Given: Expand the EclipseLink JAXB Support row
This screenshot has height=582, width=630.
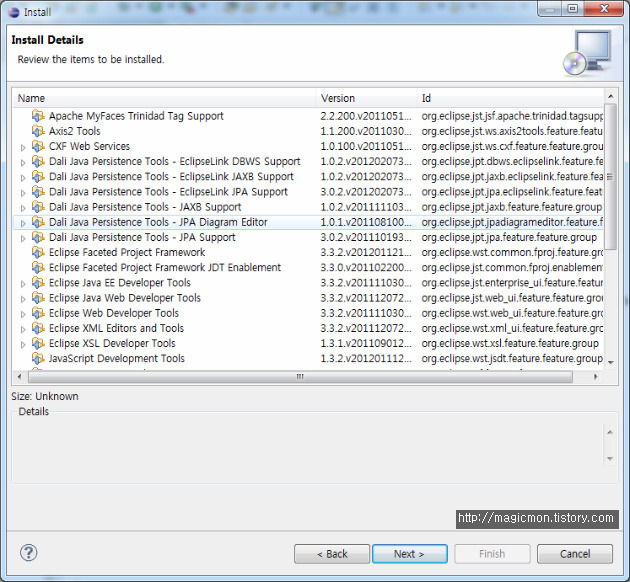Looking at the screenshot, I should pyautogui.click(x=23, y=178).
